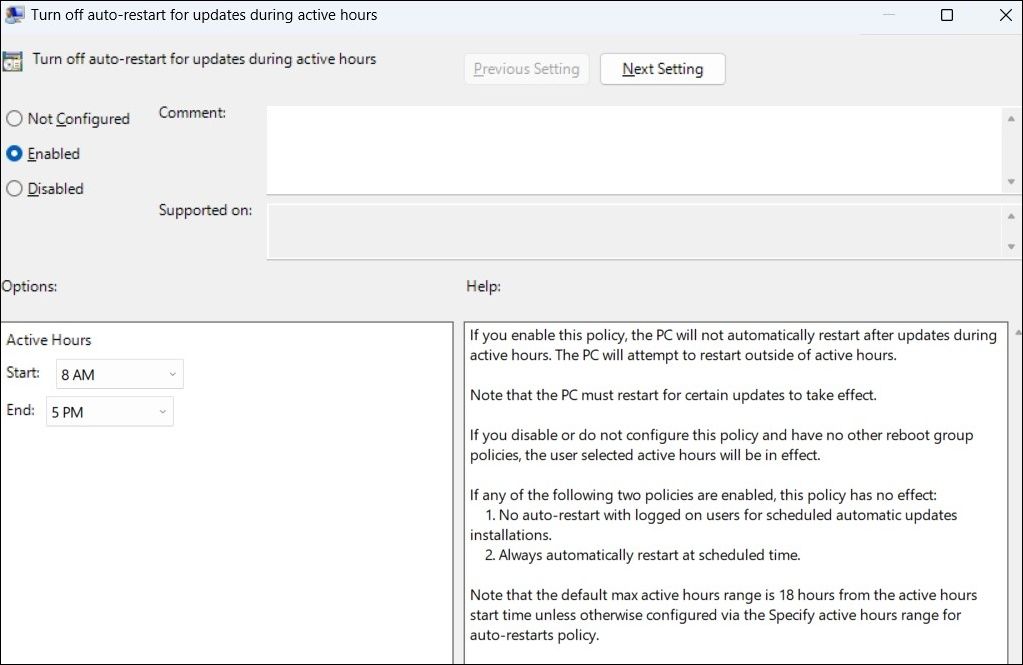Image resolution: width=1023 pixels, height=665 pixels.
Task: Click the window title bar text
Action: pyautogui.click(x=204, y=15)
